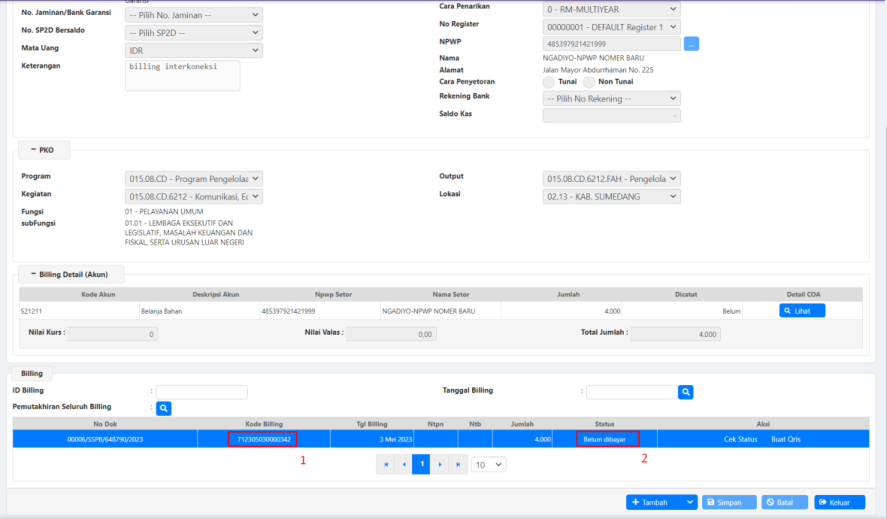Open the Rekening Bank dropdown
The width and height of the screenshot is (887, 519).
611,99
